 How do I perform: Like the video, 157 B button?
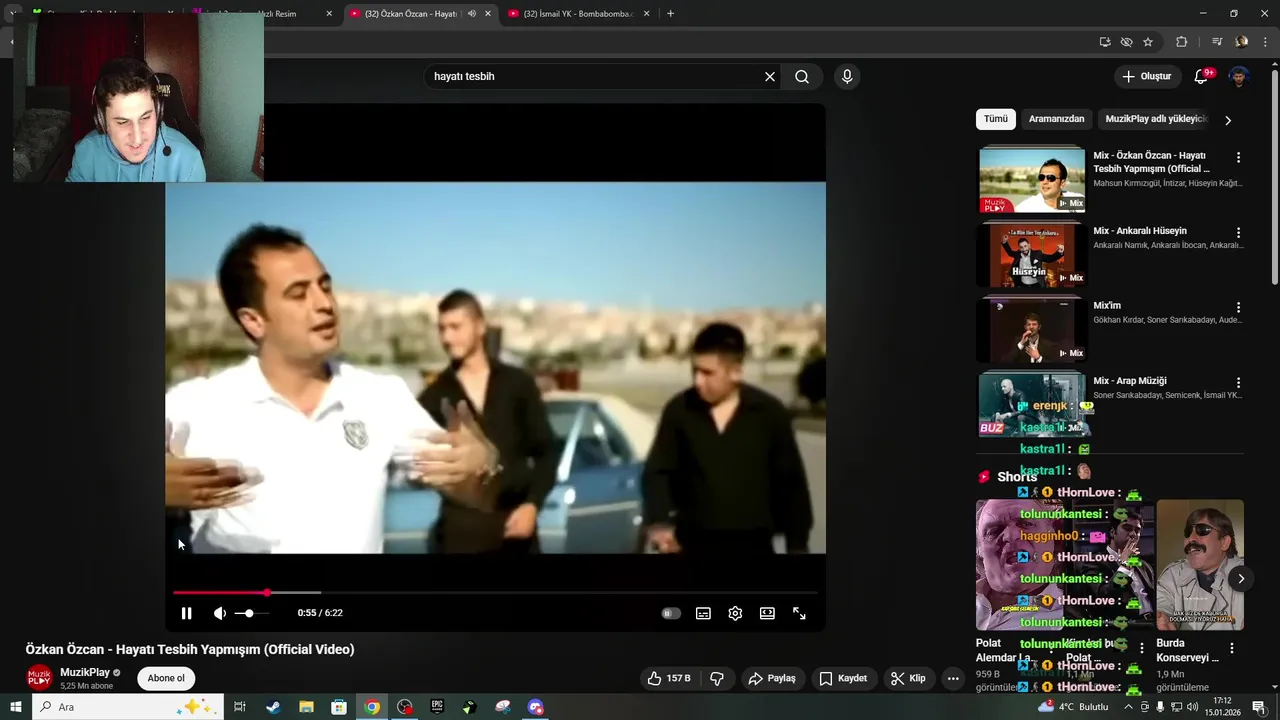[x=669, y=678]
